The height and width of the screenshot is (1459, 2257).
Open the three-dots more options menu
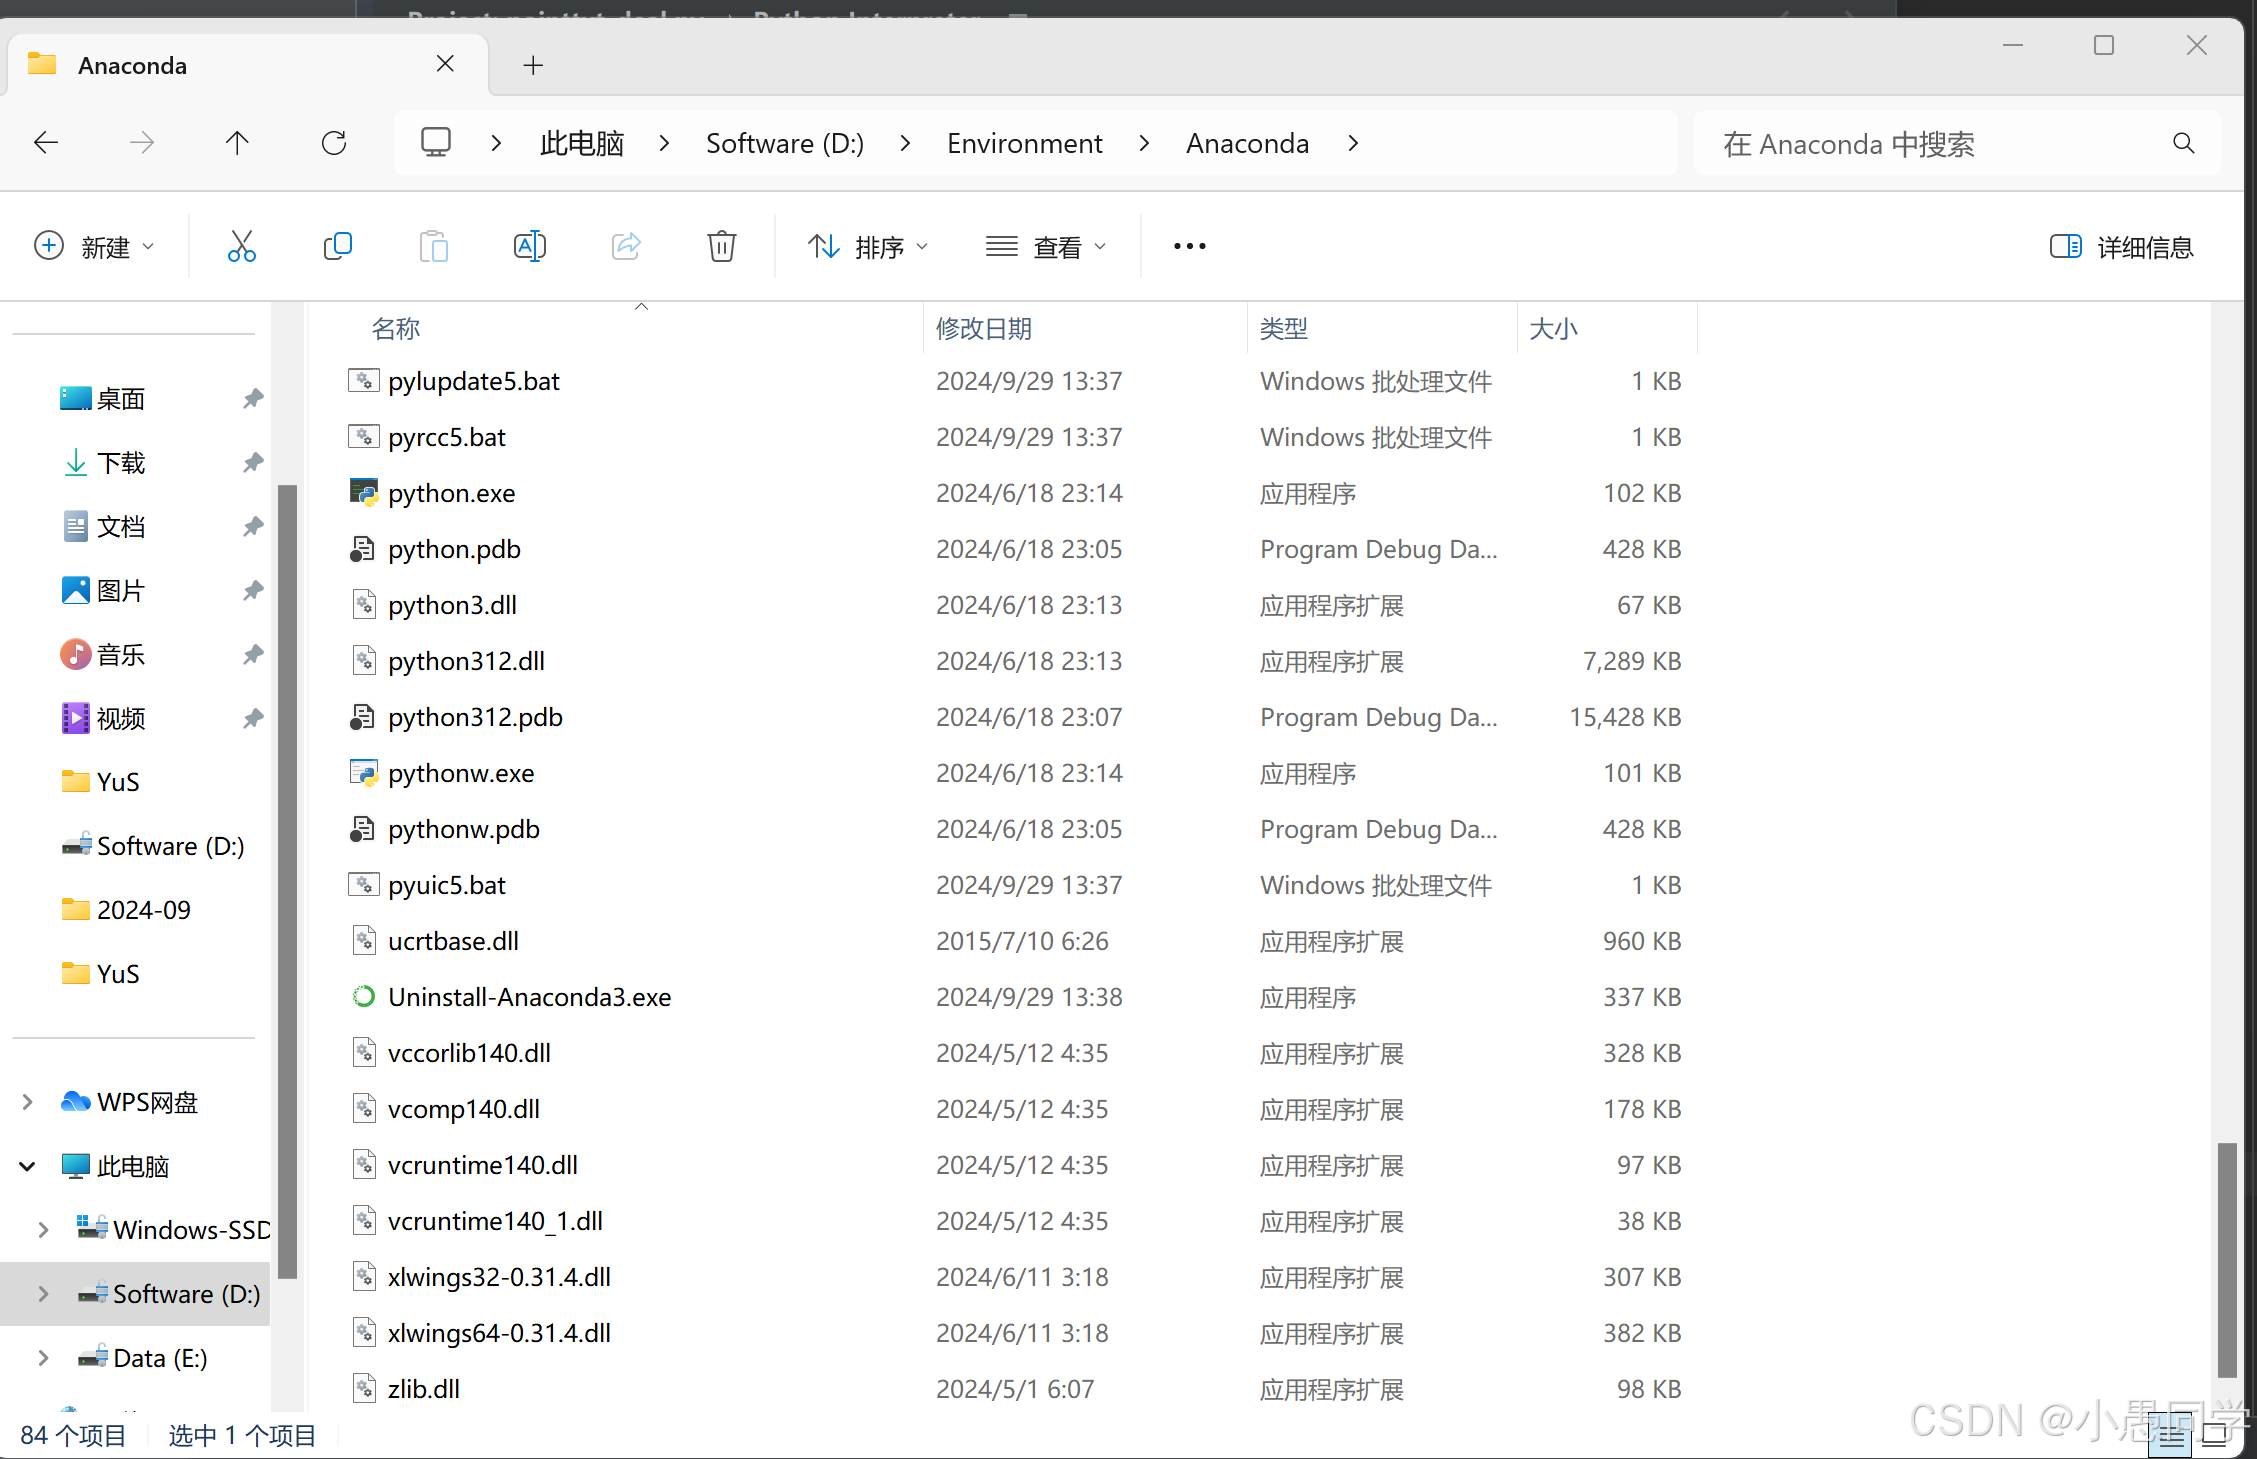[1190, 246]
